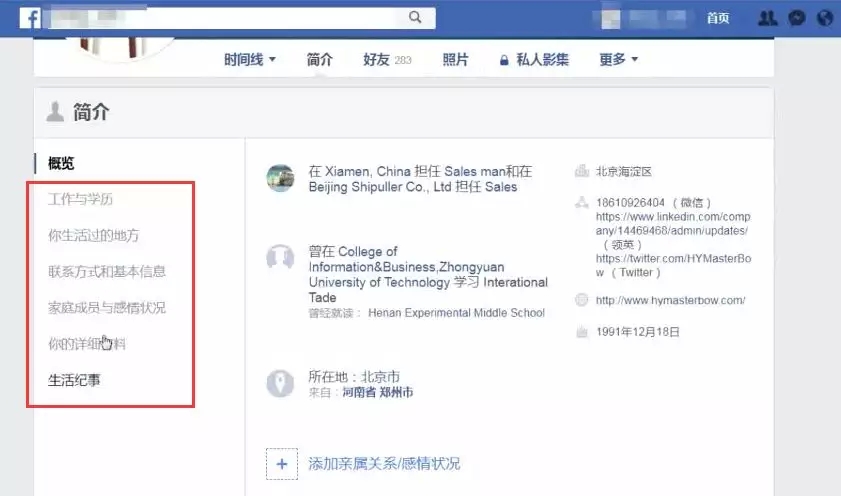The image size is (841, 496).
Task: Click the location pin icon
Action: tap(280, 383)
